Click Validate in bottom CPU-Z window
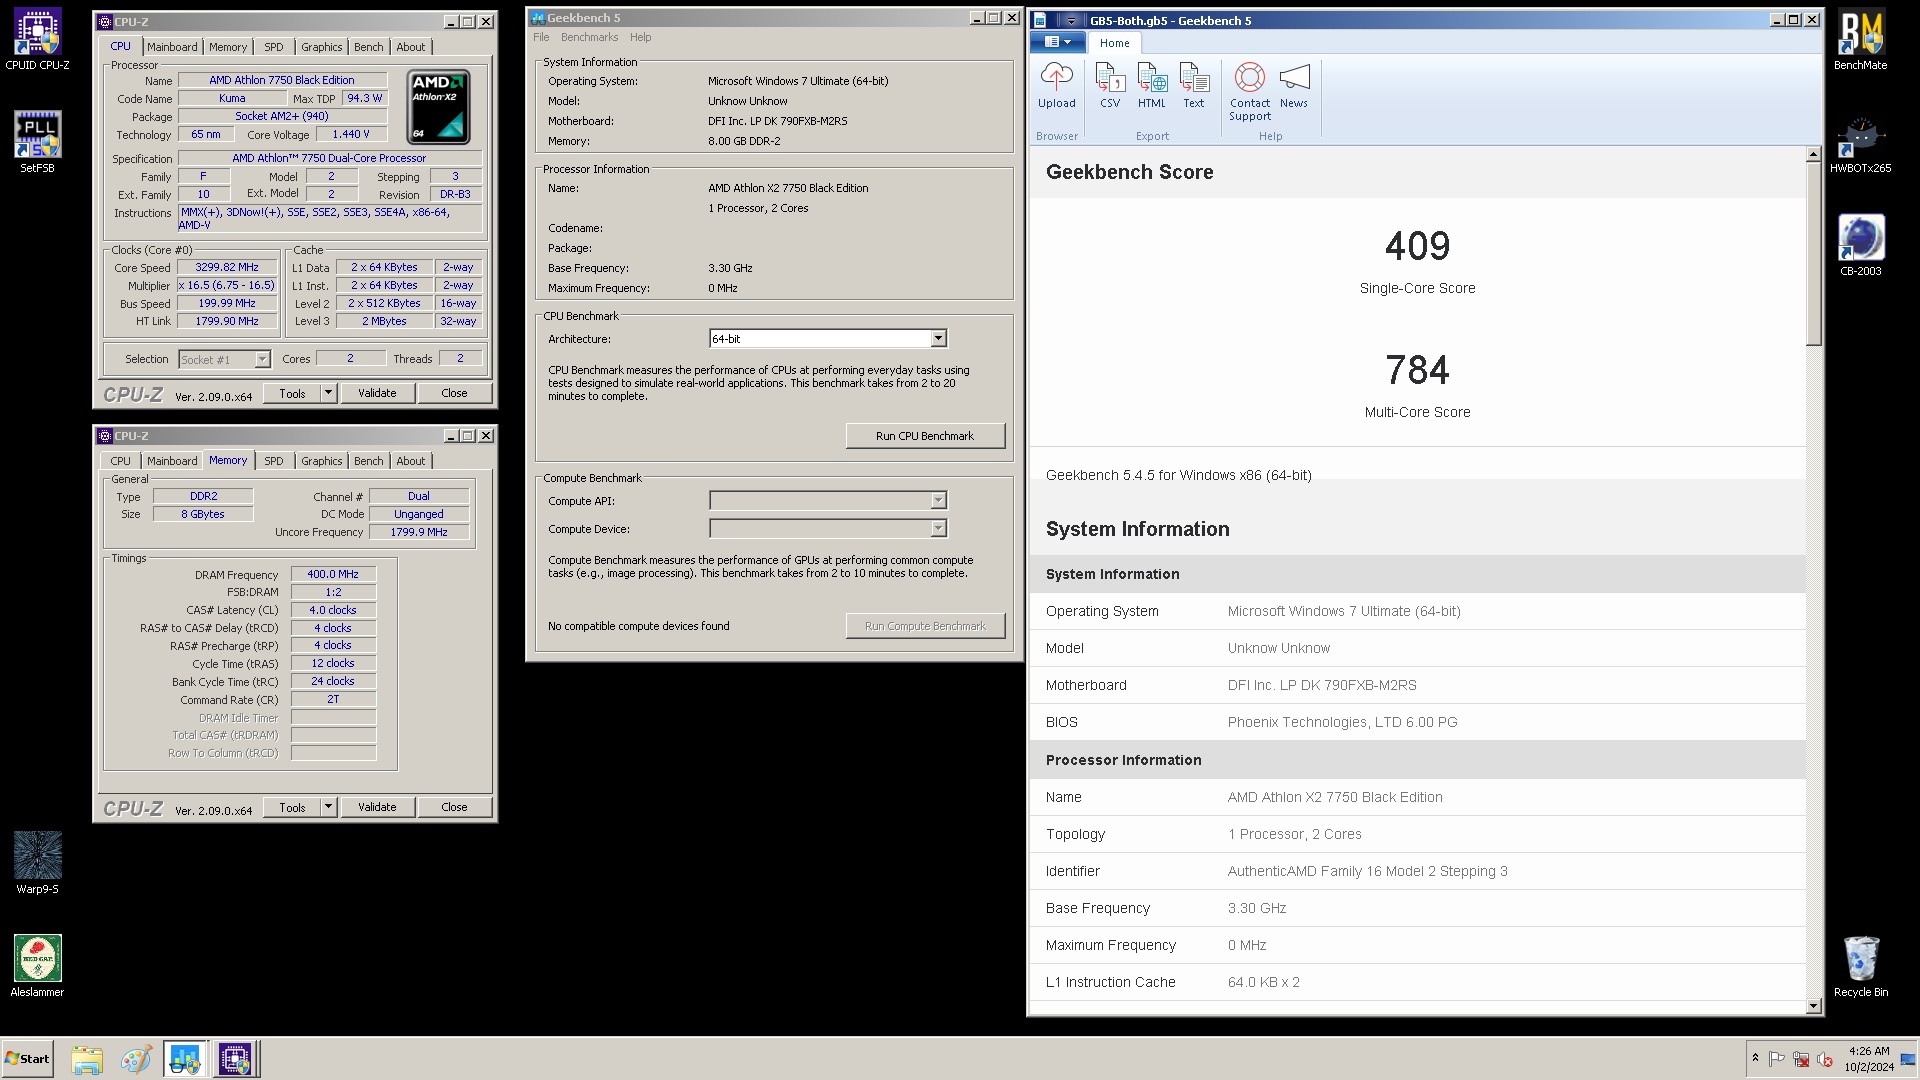The width and height of the screenshot is (1920, 1080). pyautogui.click(x=377, y=807)
